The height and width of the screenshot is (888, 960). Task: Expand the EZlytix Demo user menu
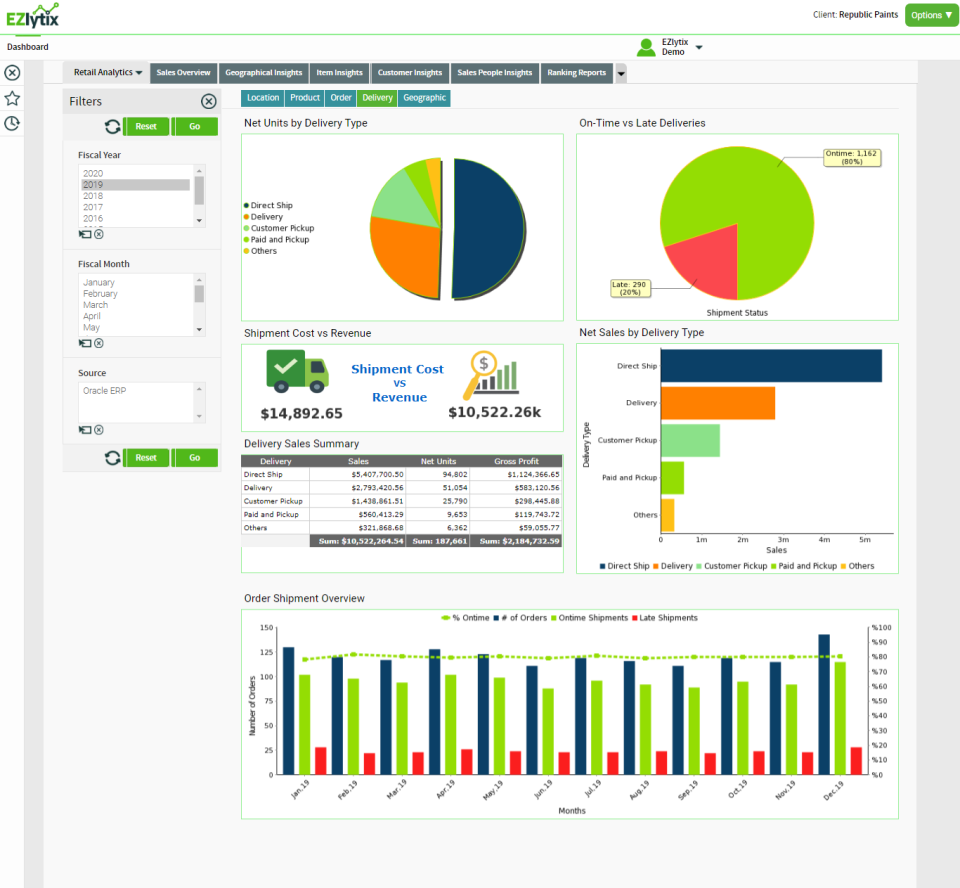pos(700,46)
